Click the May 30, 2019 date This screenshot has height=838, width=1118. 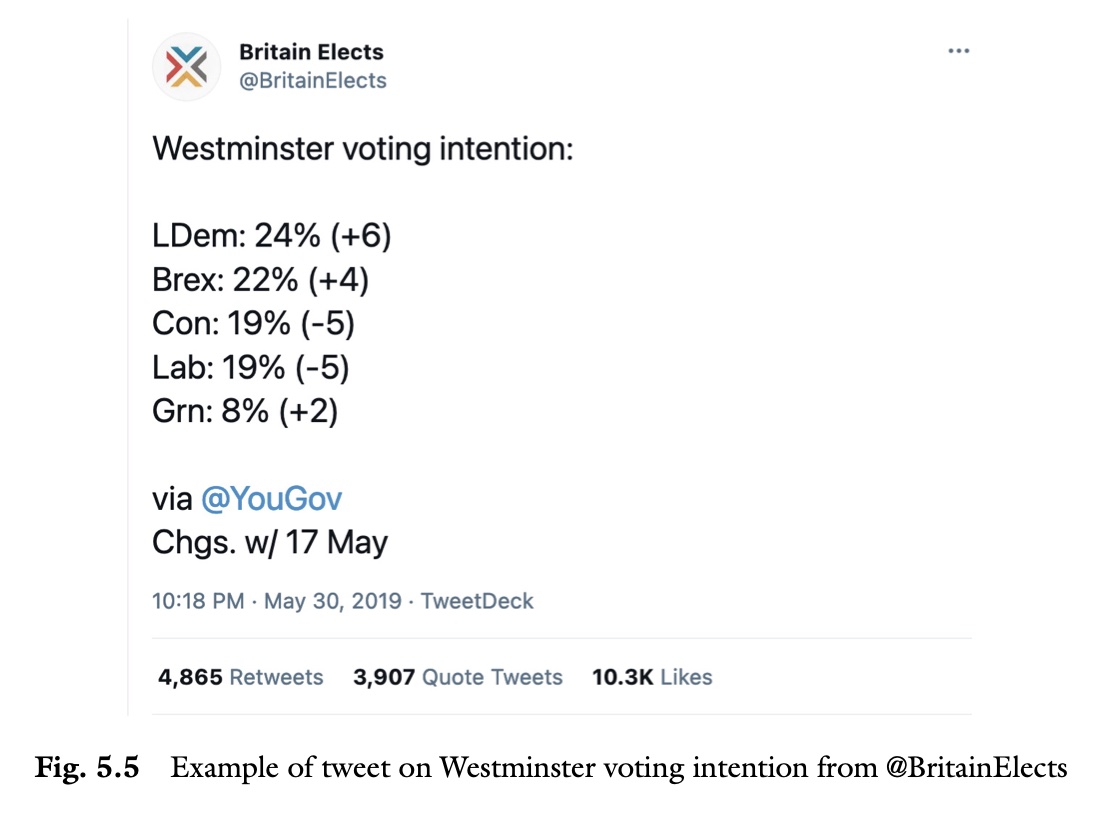pos(333,601)
